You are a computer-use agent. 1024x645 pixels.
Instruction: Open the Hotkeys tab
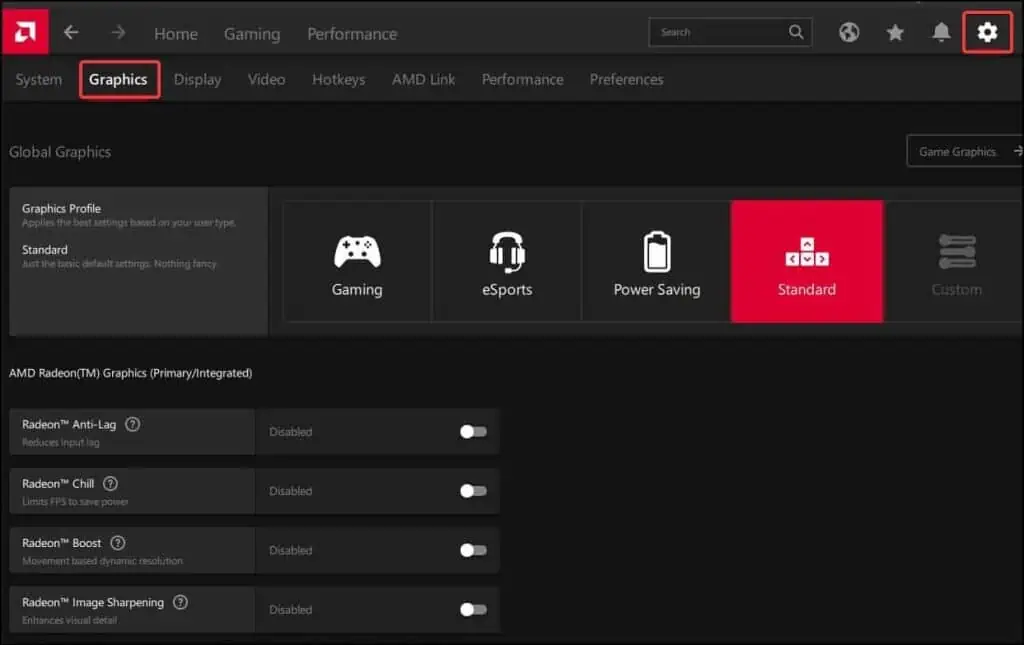pos(338,79)
